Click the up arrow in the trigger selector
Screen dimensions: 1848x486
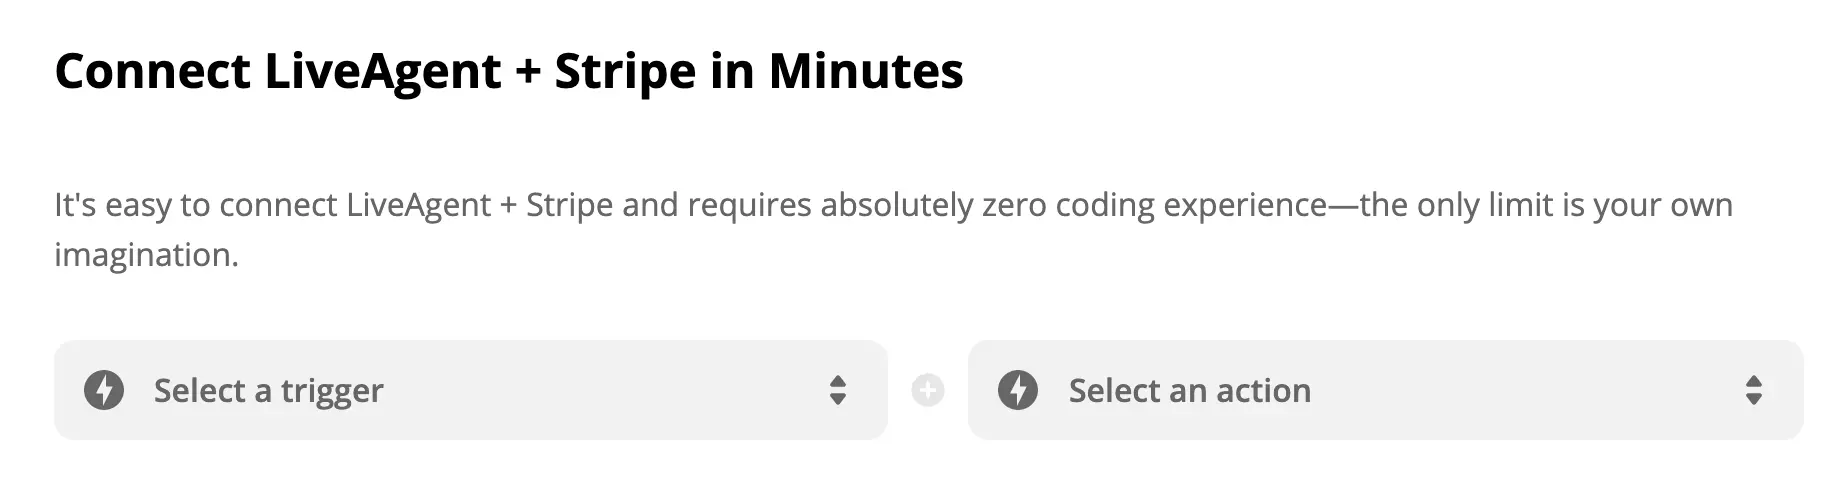coord(838,381)
